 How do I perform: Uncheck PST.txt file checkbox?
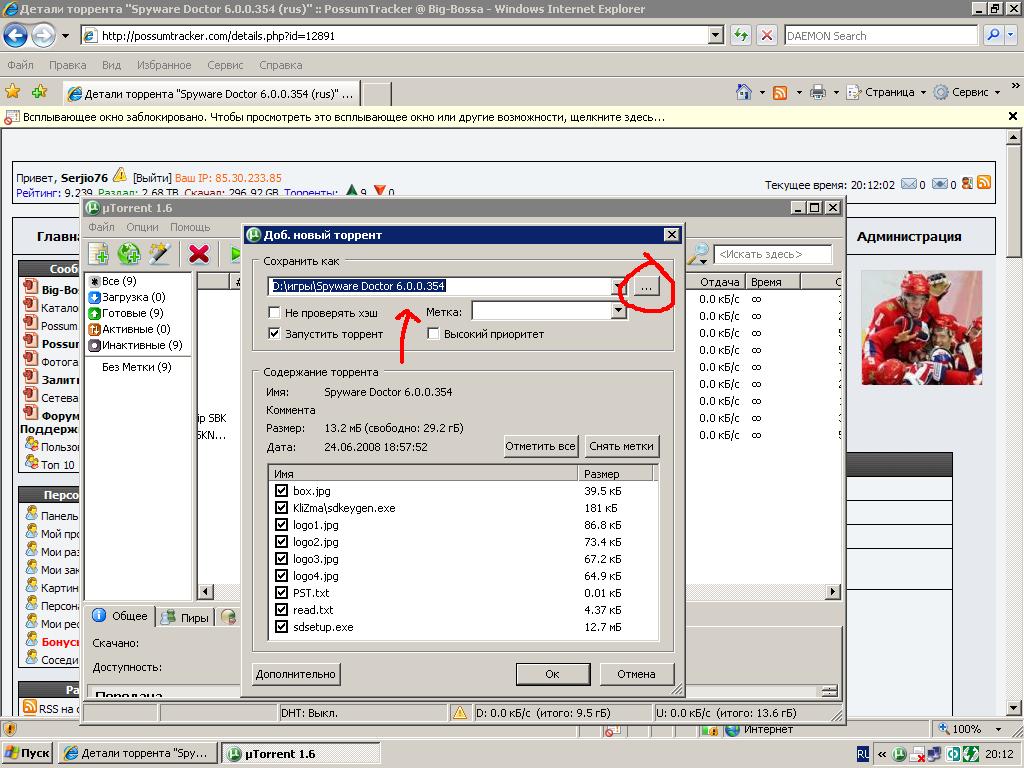coord(281,592)
